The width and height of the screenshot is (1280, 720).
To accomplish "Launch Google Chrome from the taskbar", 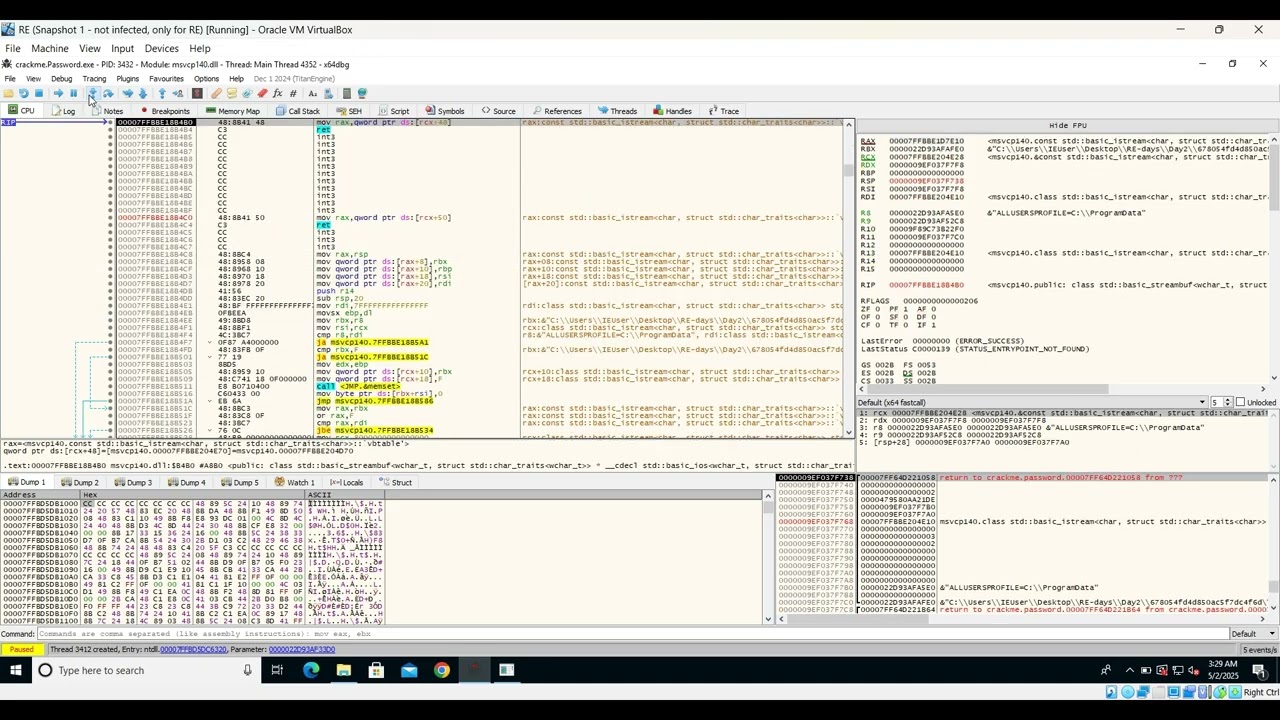I will [441, 670].
